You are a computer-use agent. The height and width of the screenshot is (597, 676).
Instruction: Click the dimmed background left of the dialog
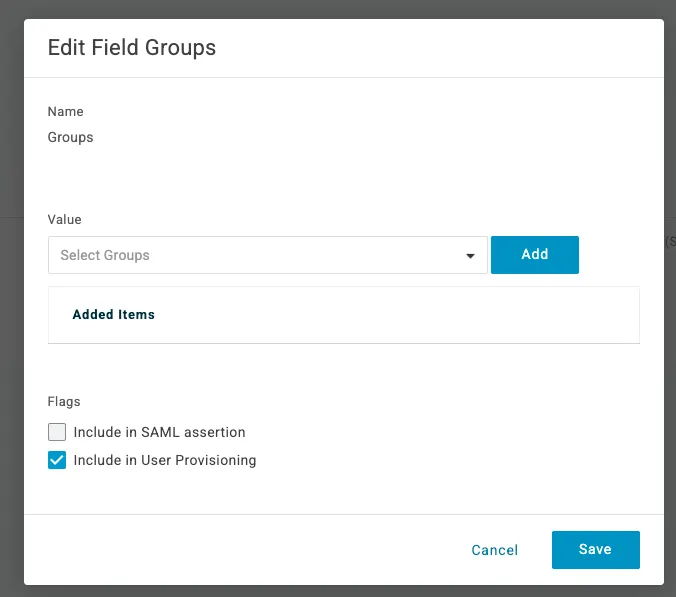(11, 300)
